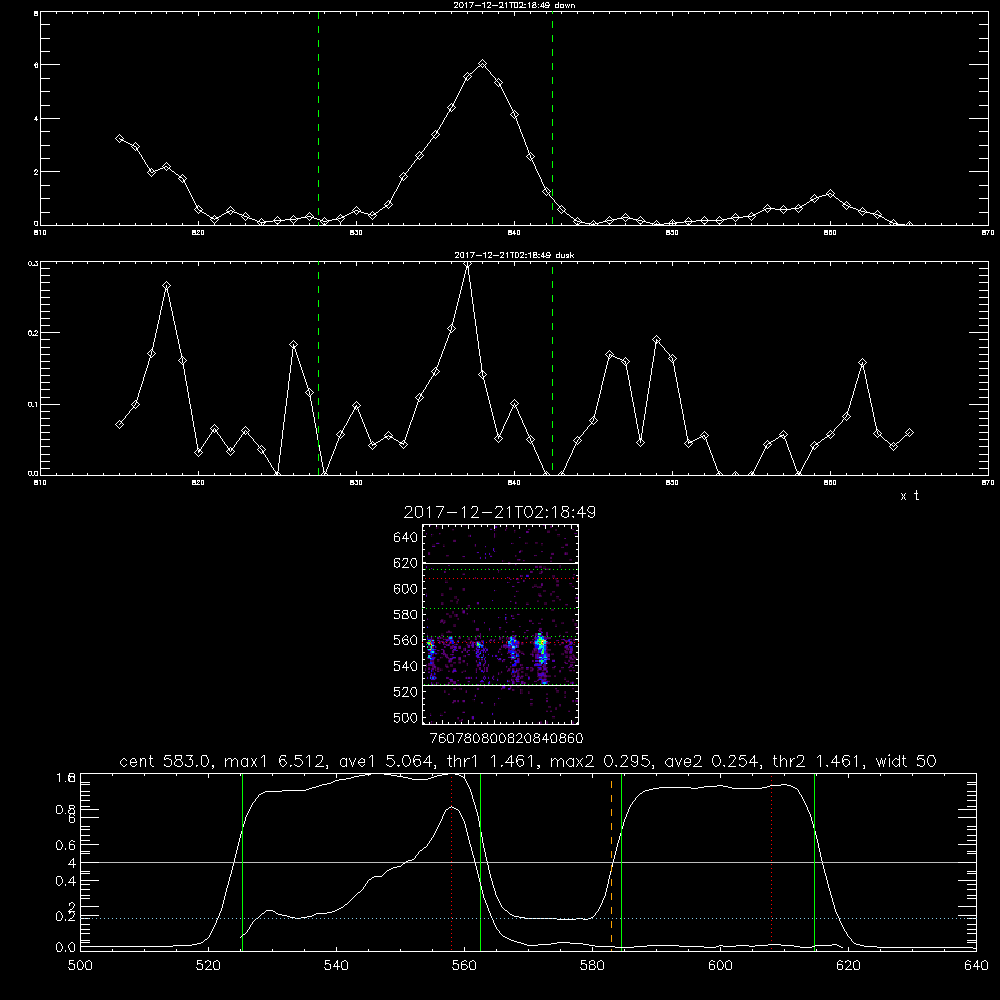Click the dusk plot peak near right end at 862
The height and width of the screenshot is (1000, 1000).
tap(862, 362)
